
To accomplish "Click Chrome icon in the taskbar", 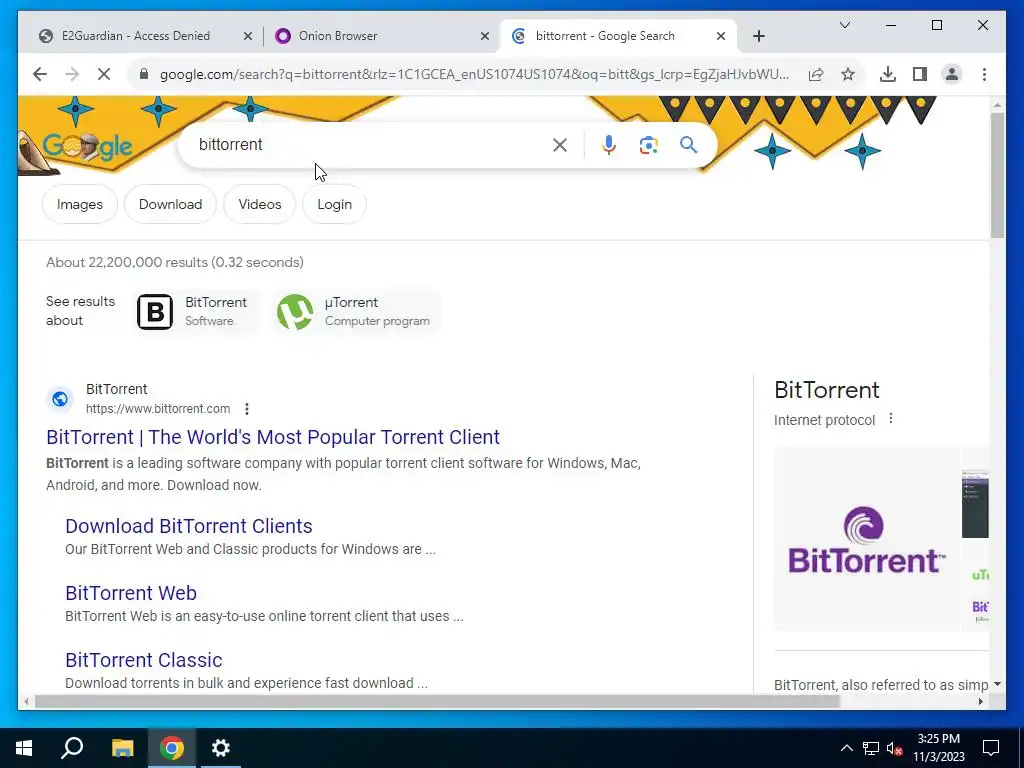I will click(x=172, y=748).
